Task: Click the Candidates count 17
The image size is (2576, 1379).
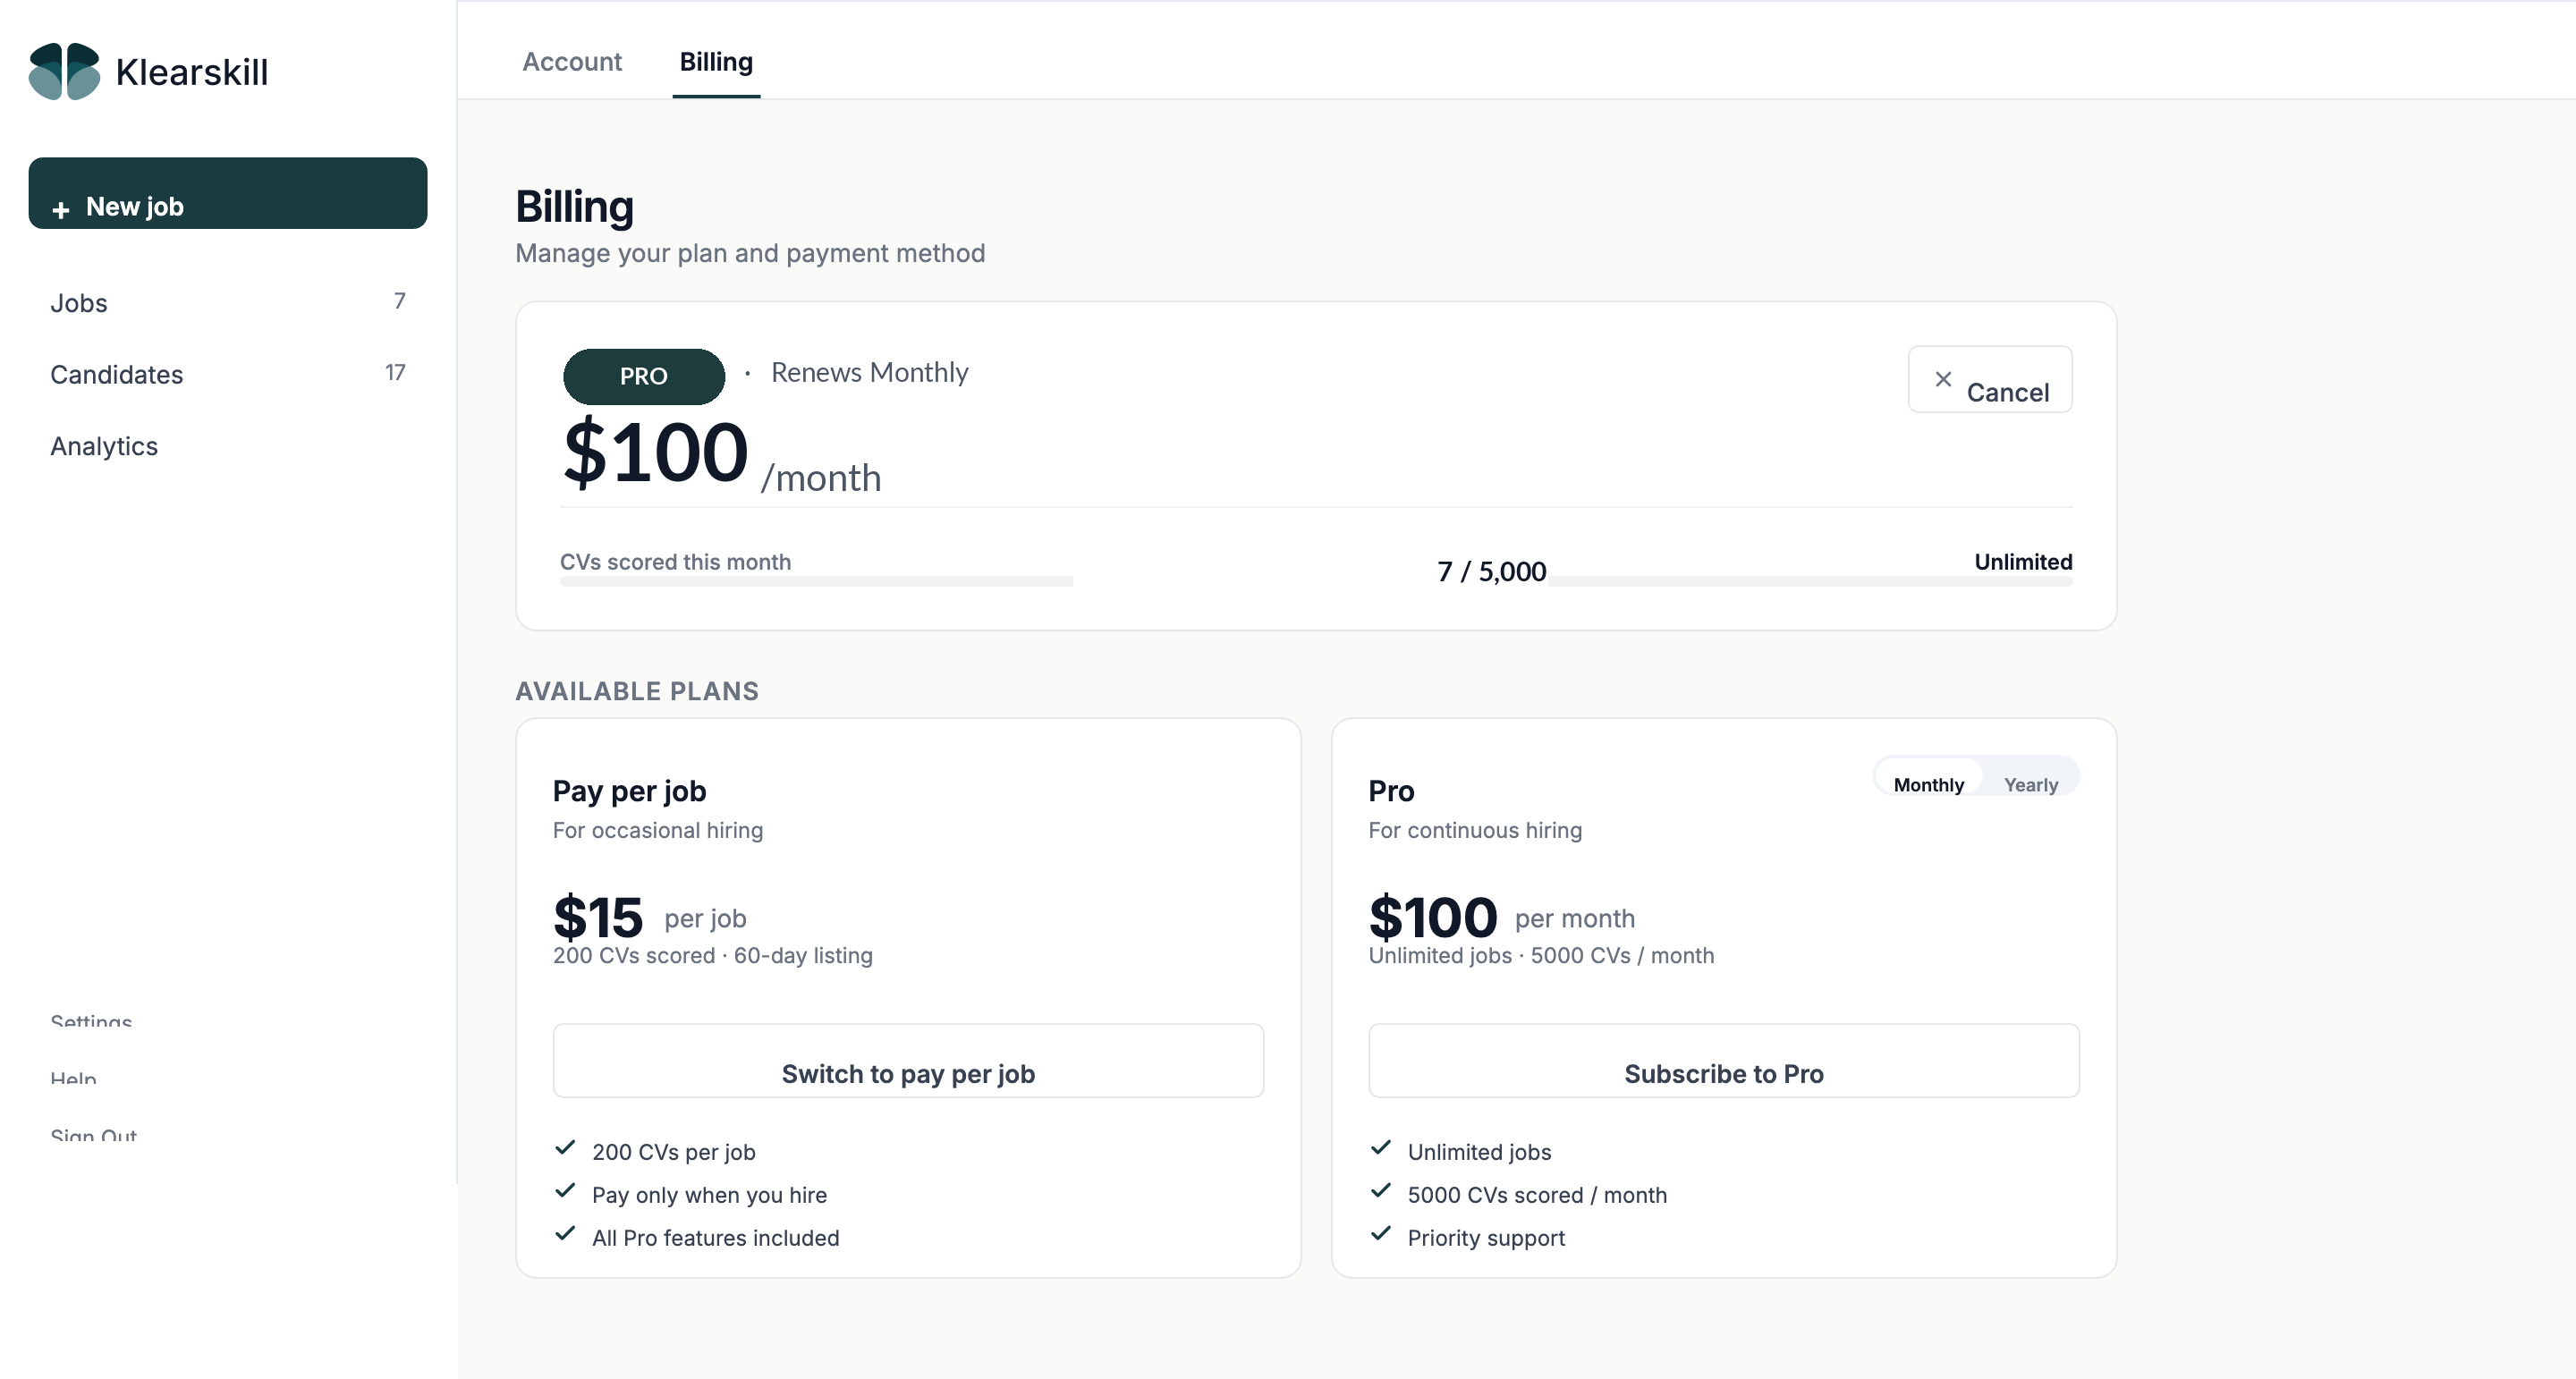Action: pos(395,372)
